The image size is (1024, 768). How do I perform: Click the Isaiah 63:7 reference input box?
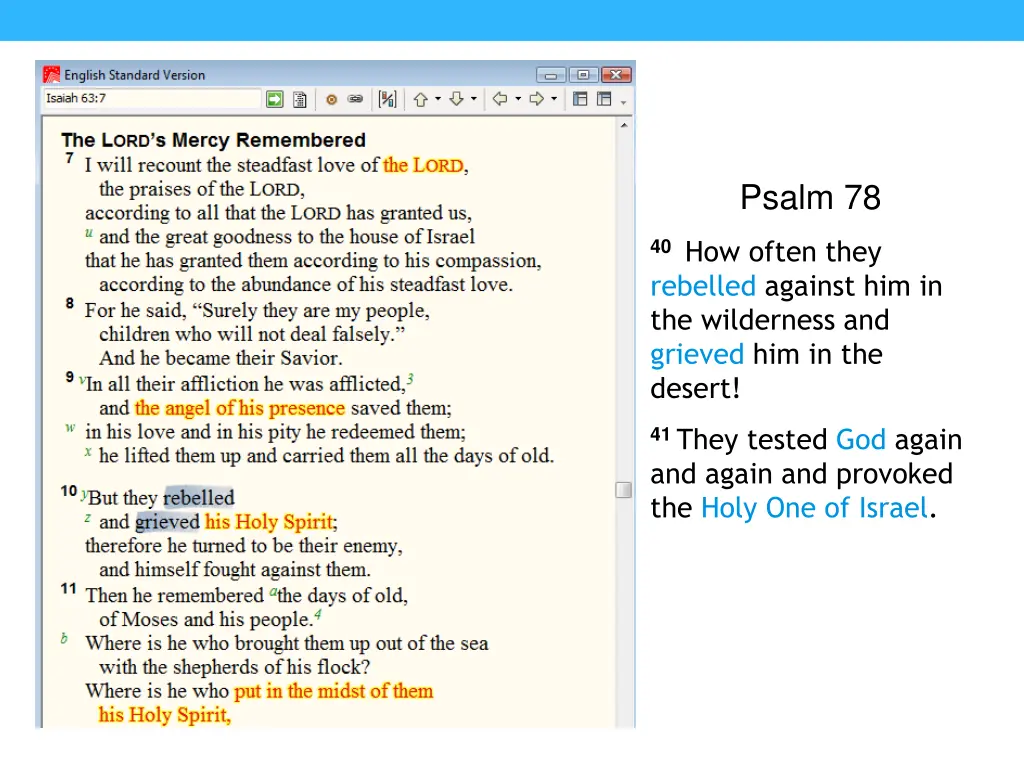tap(152, 99)
